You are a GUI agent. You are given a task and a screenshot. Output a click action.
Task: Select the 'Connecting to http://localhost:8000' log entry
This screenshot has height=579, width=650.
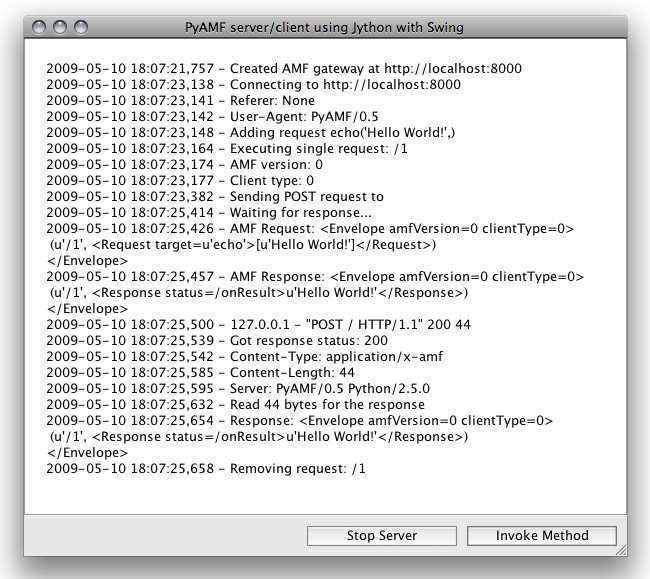click(x=254, y=85)
